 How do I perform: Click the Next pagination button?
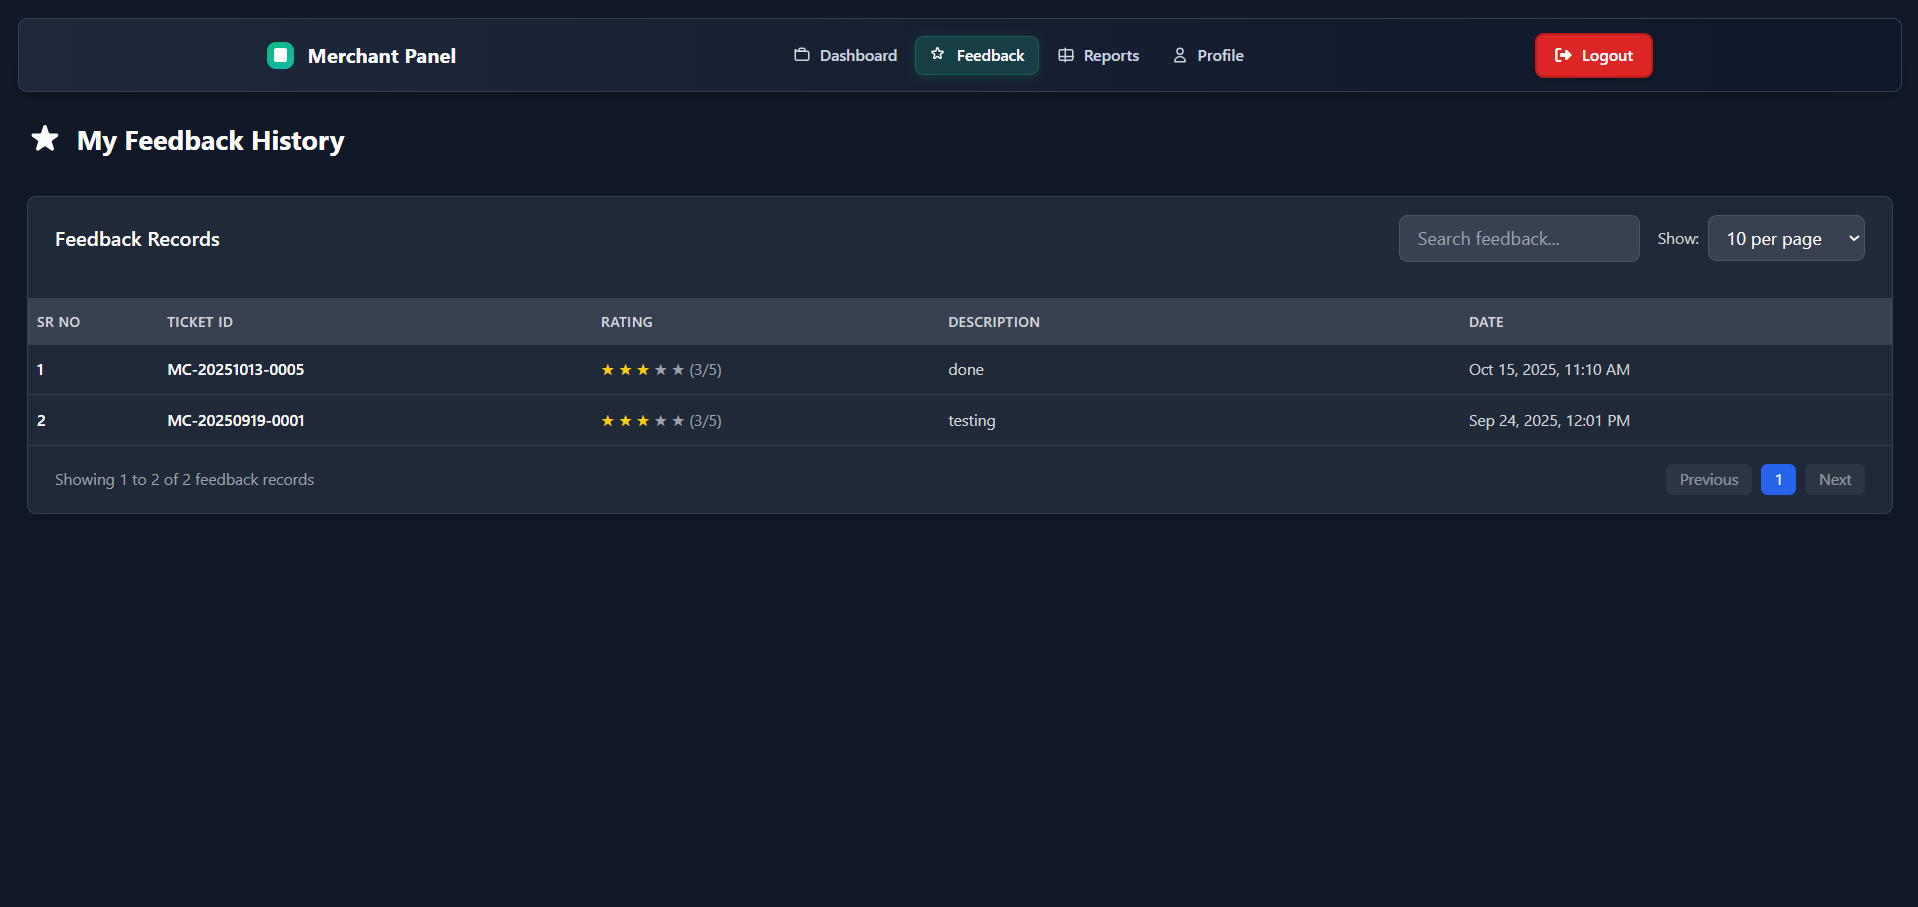[1834, 479]
